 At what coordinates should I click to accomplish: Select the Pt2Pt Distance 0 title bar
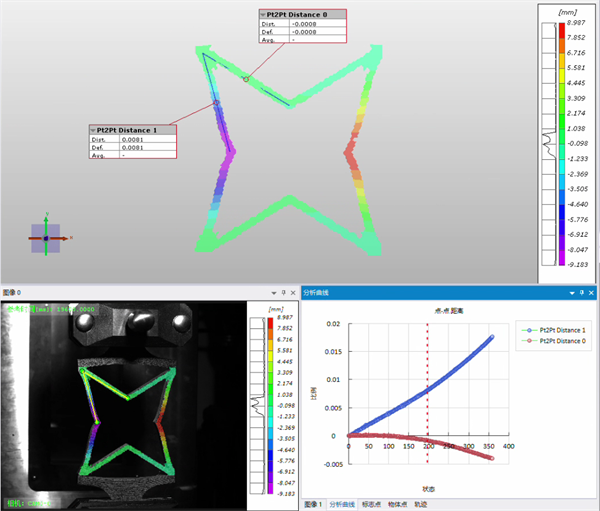(x=303, y=15)
